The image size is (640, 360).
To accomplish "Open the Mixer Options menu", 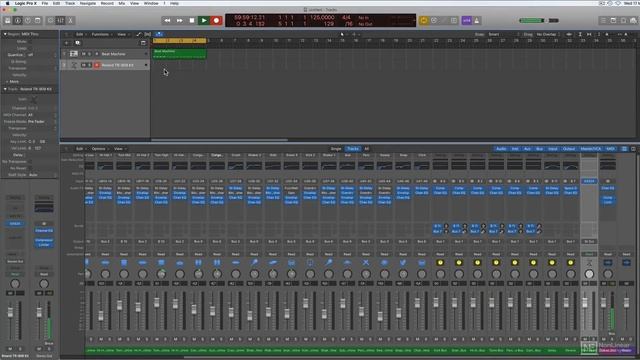I will click(100, 149).
